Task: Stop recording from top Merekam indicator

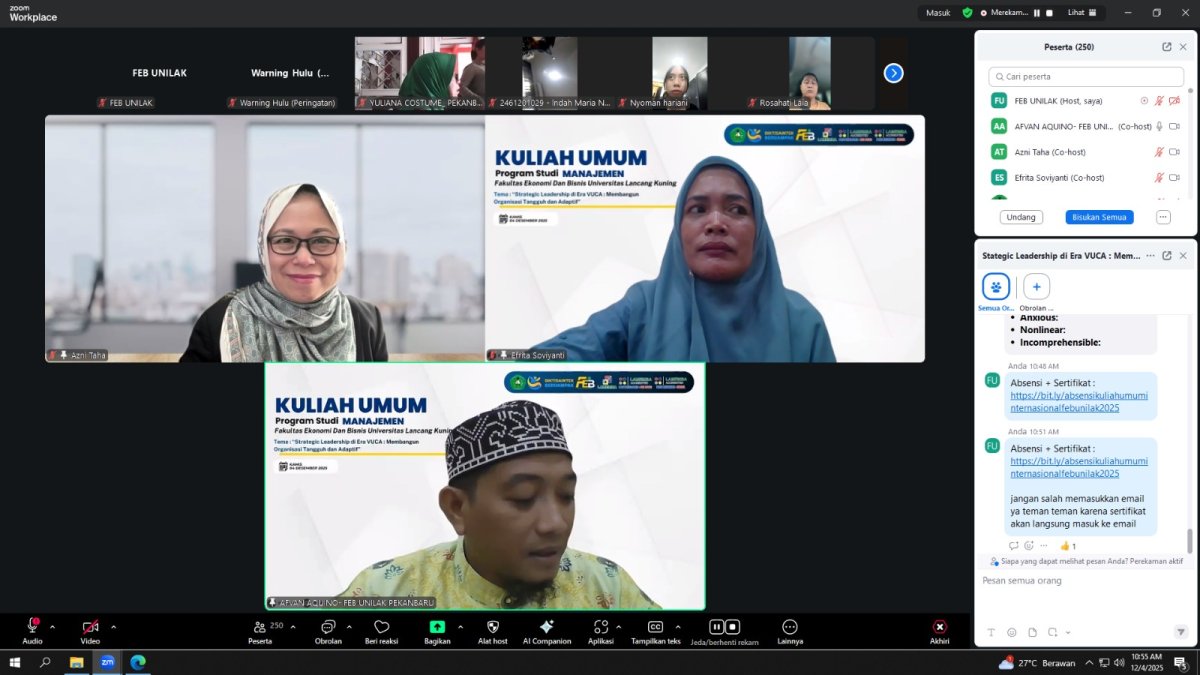Action: pos(1050,13)
